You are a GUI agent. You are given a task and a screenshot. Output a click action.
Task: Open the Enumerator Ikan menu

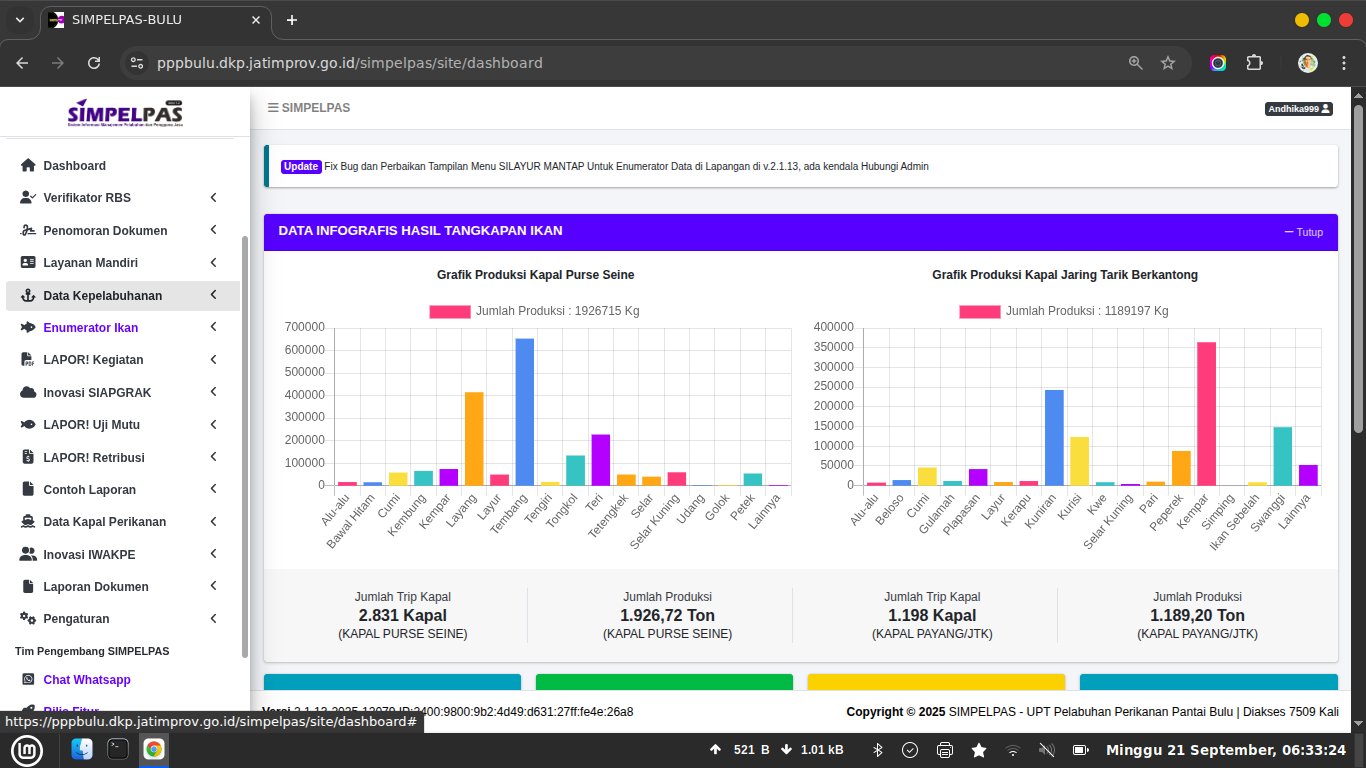[x=90, y=328]
